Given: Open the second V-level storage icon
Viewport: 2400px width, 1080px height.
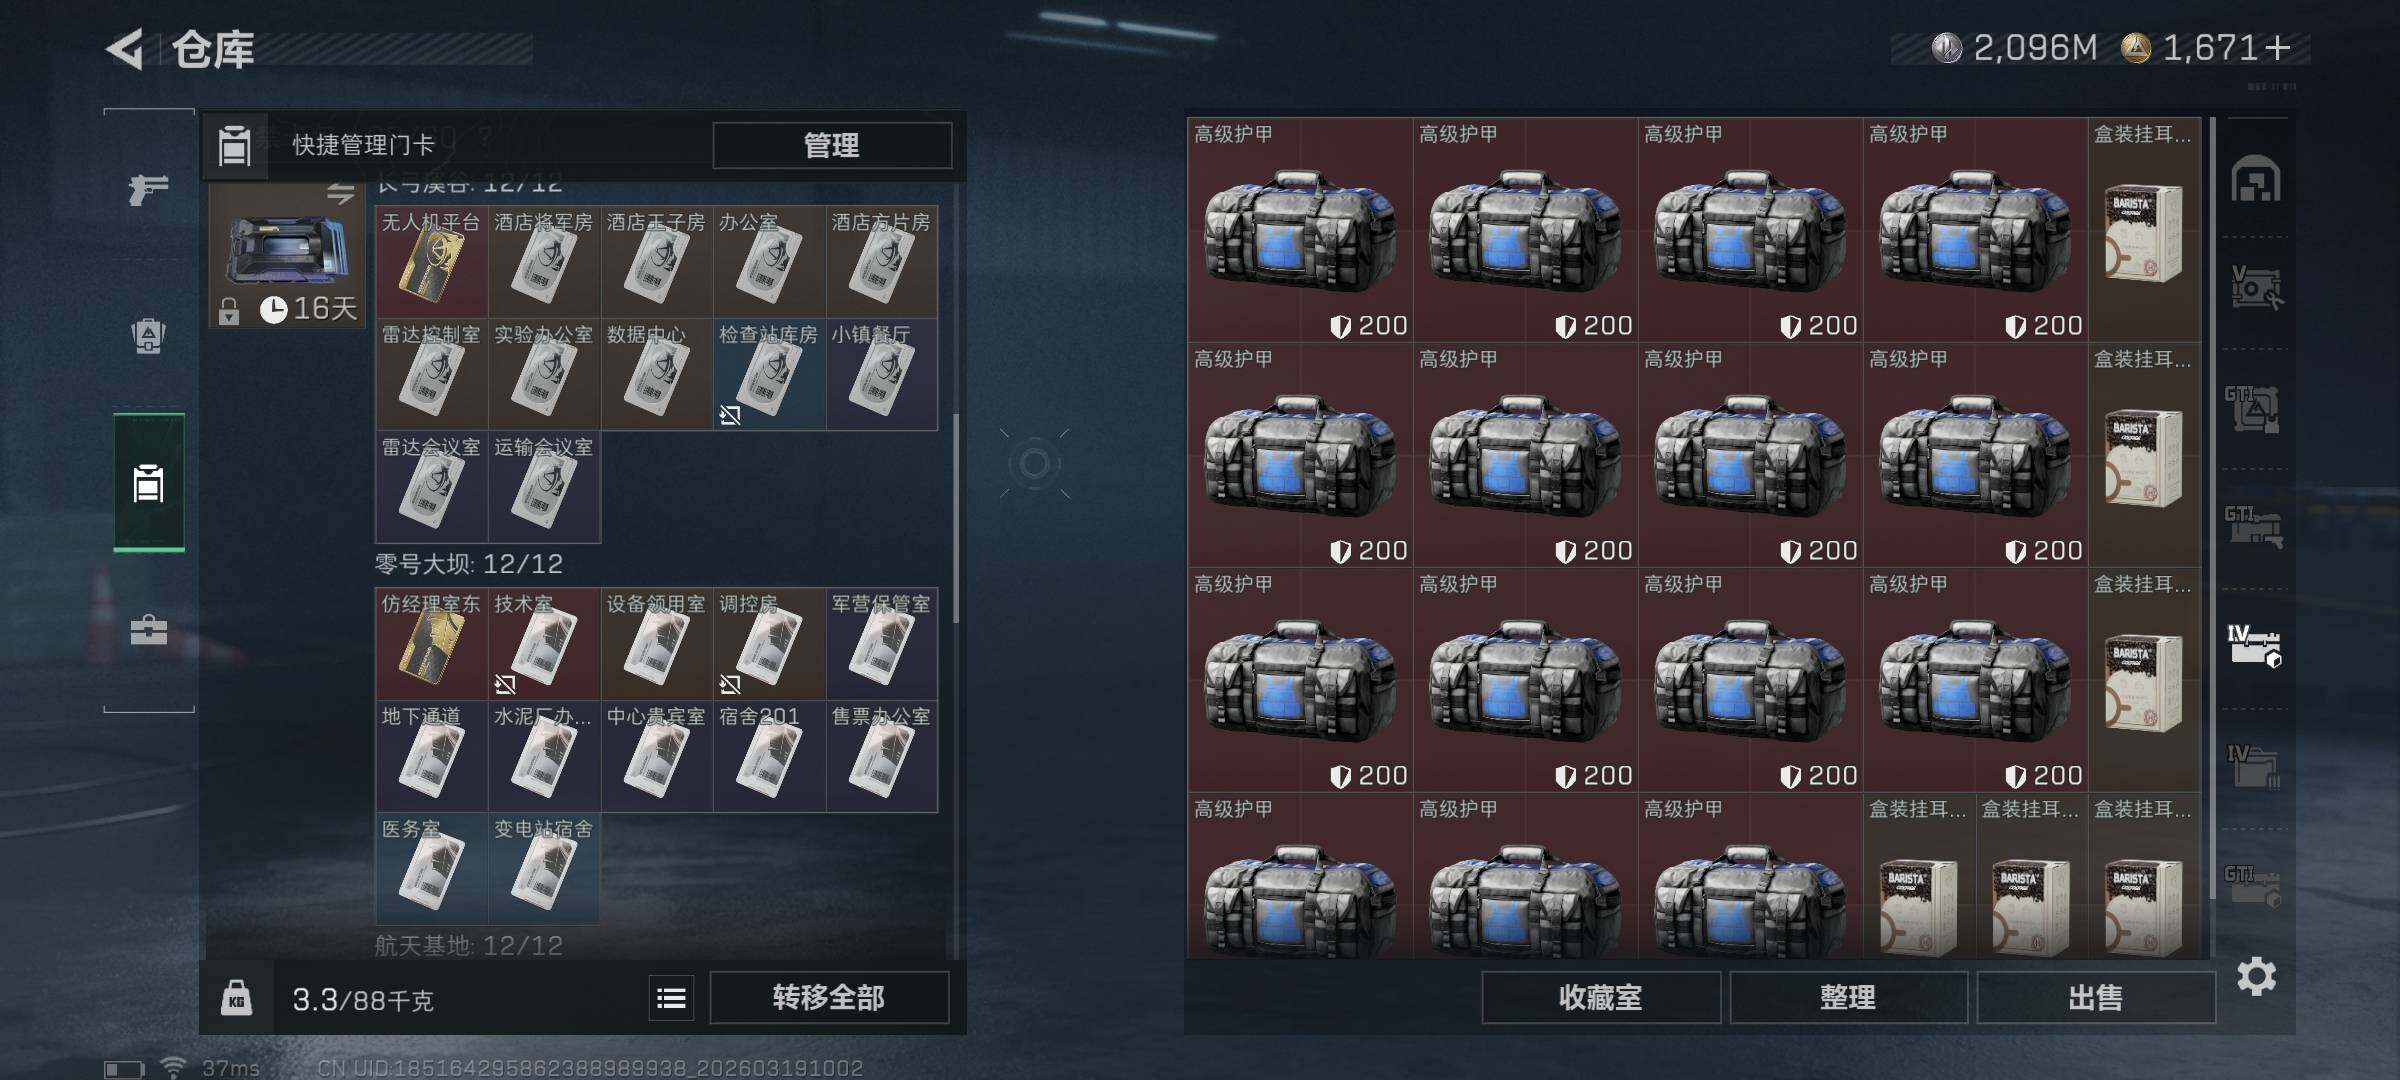Looking at the screenshot, I should coord(2255,288).
